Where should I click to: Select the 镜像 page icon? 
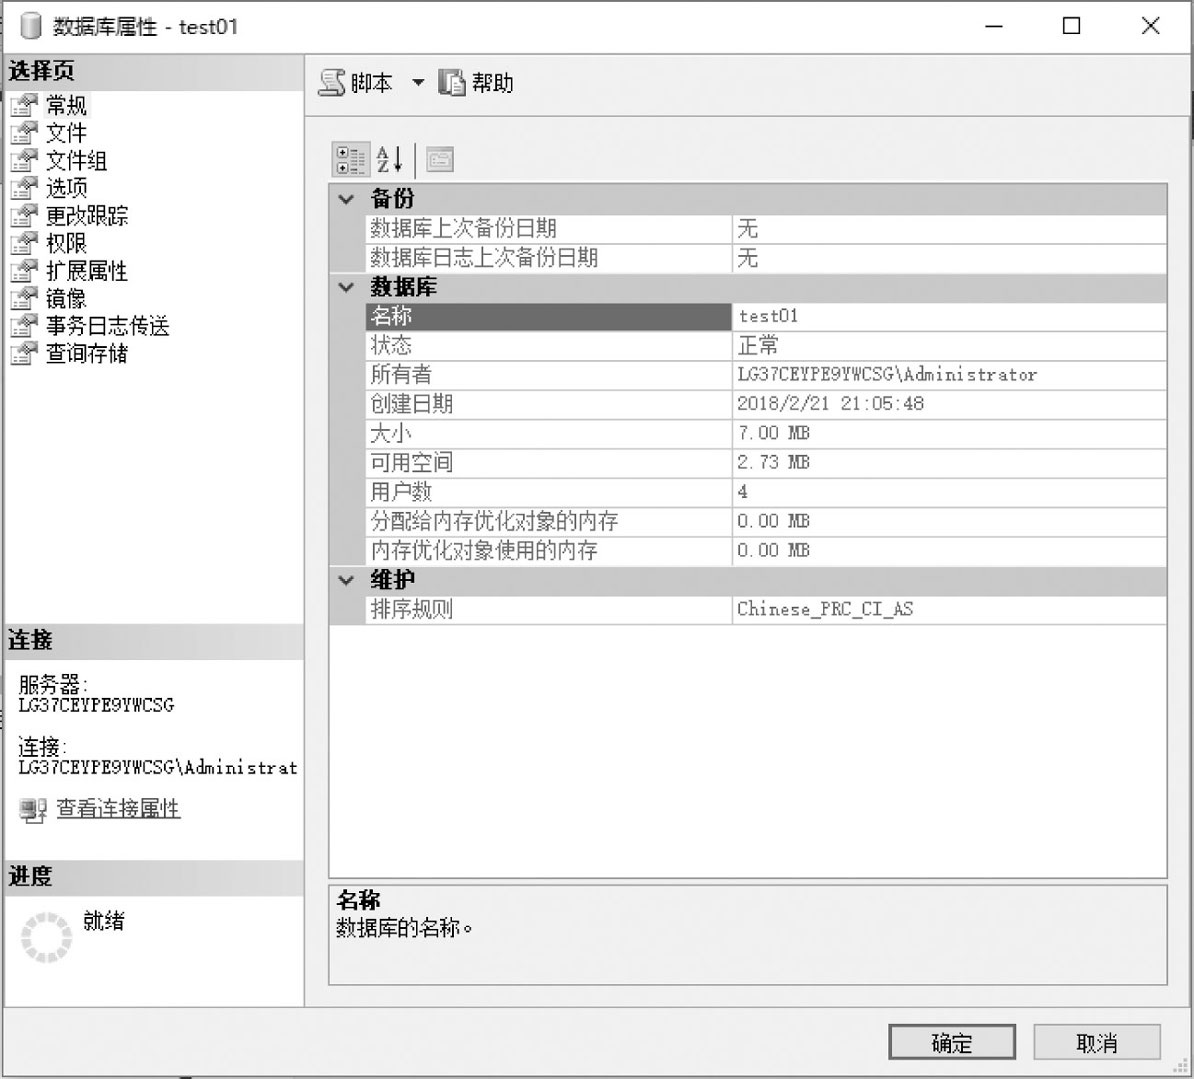[x=24, y=298]
